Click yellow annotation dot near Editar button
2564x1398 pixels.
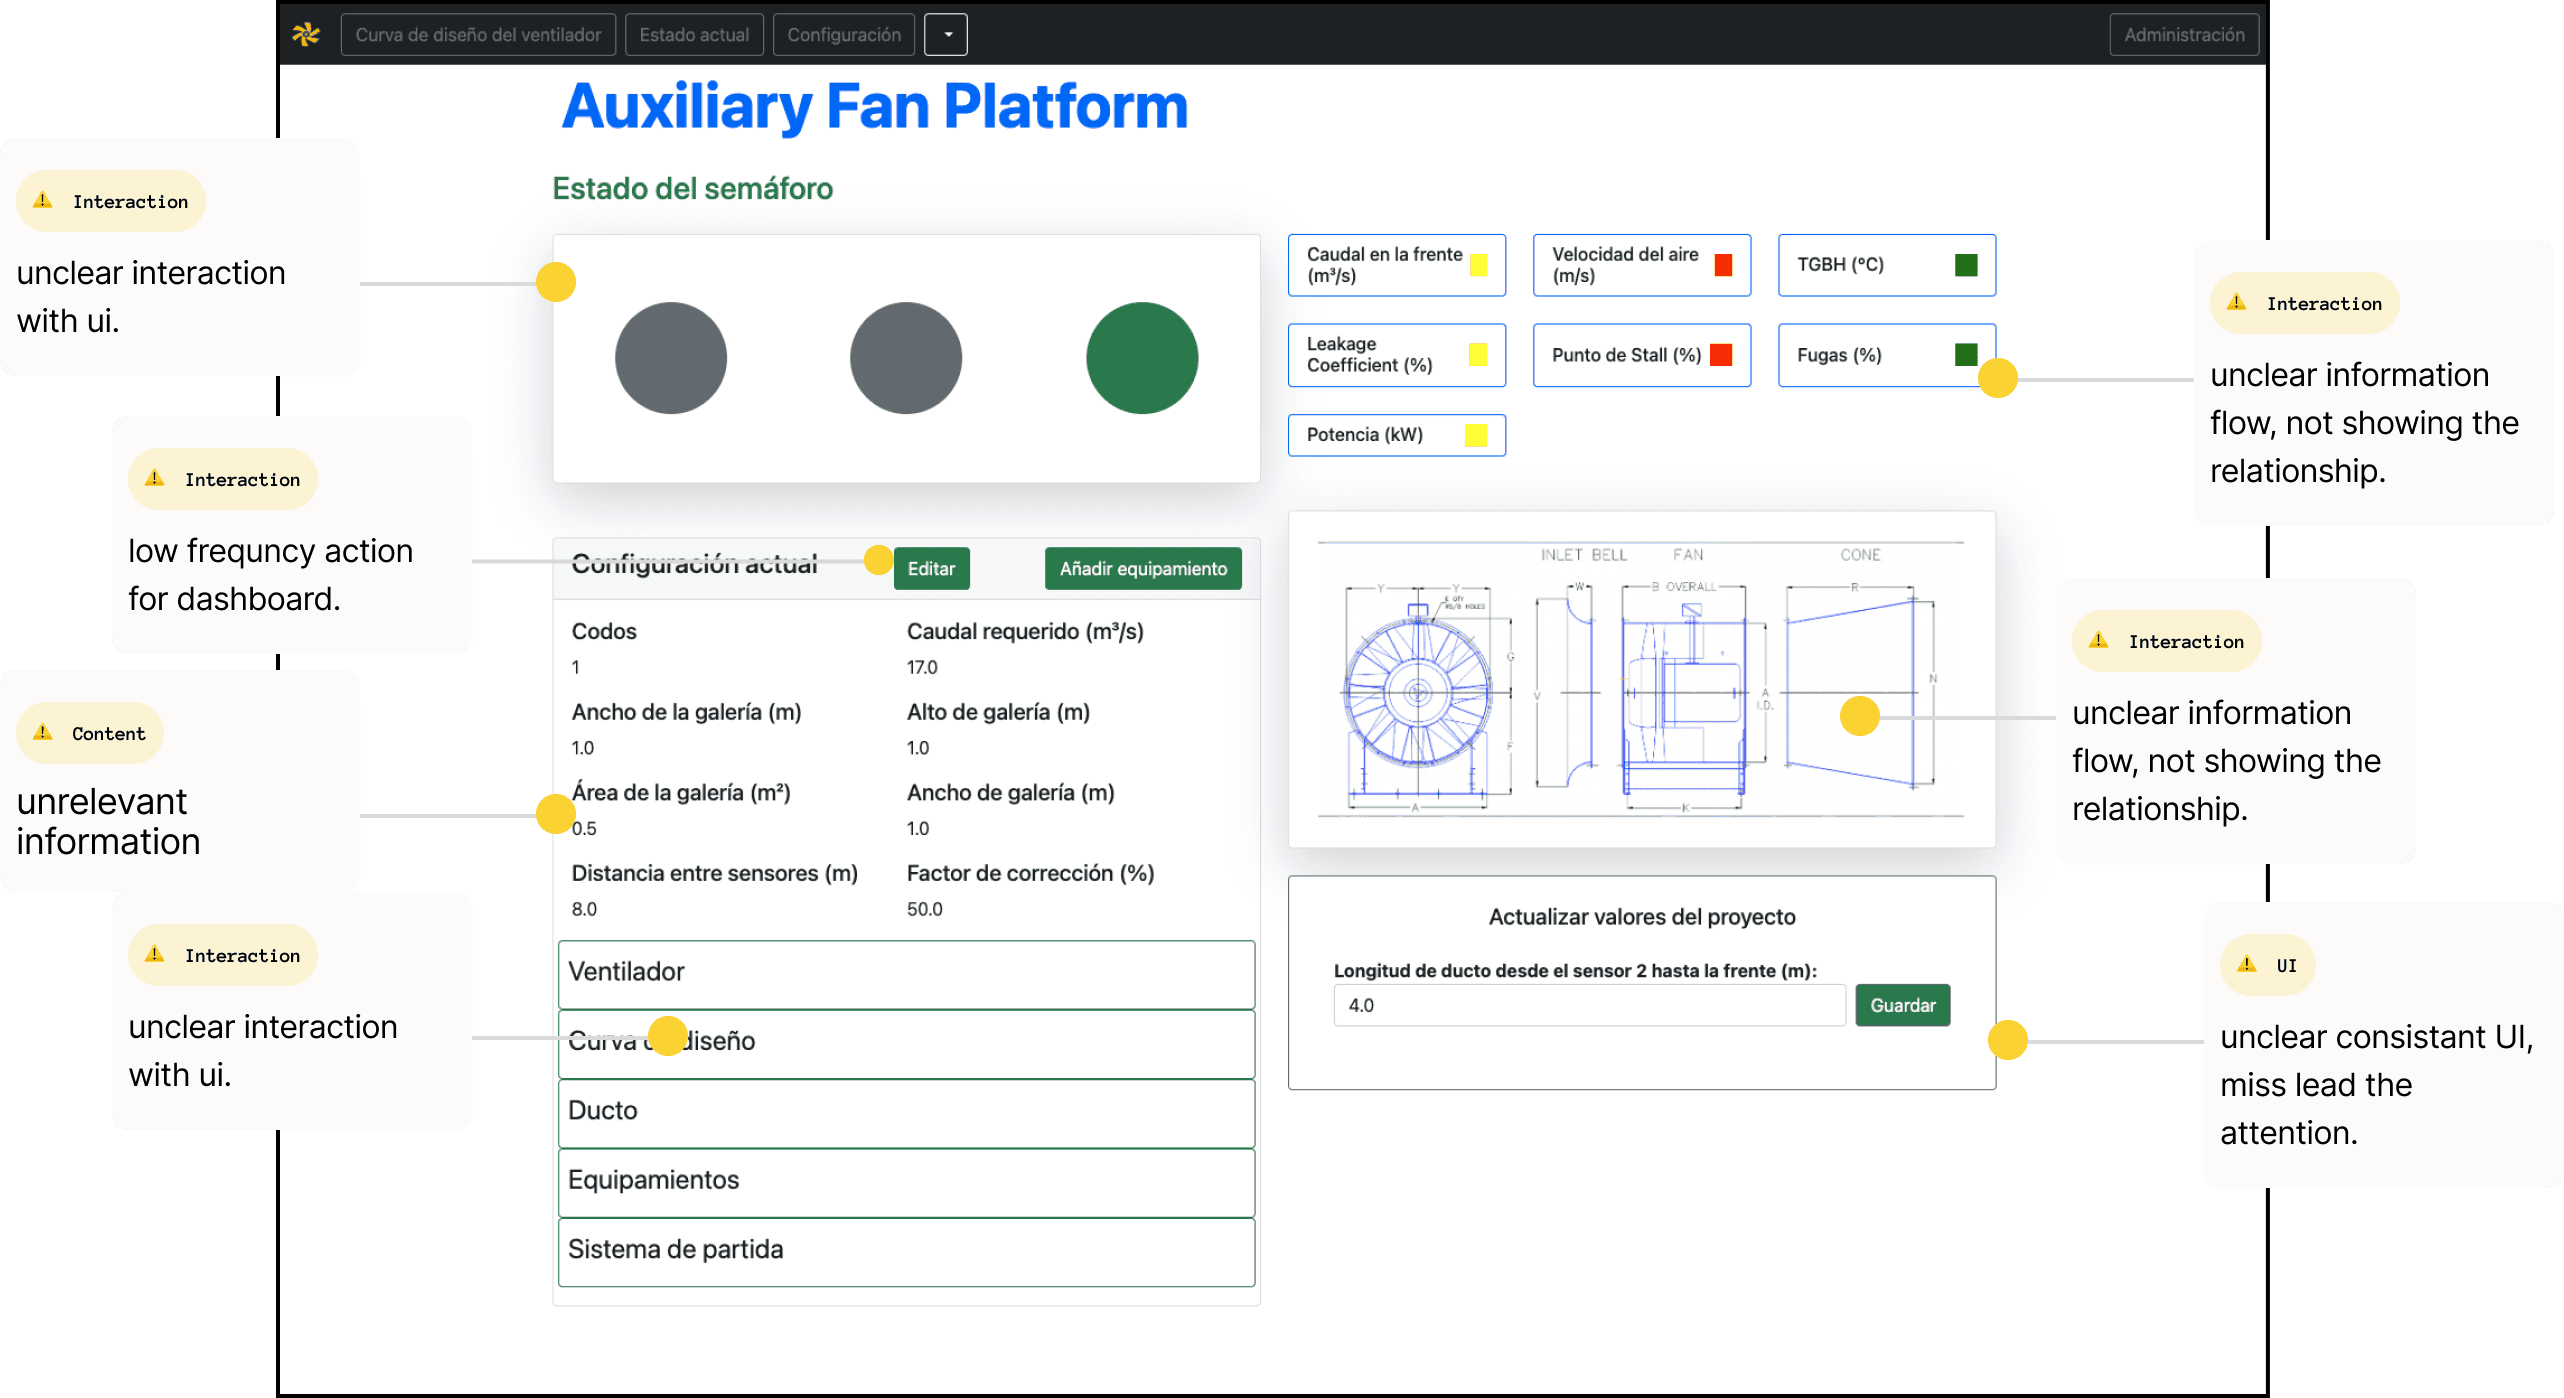click(x=878, y=560)
